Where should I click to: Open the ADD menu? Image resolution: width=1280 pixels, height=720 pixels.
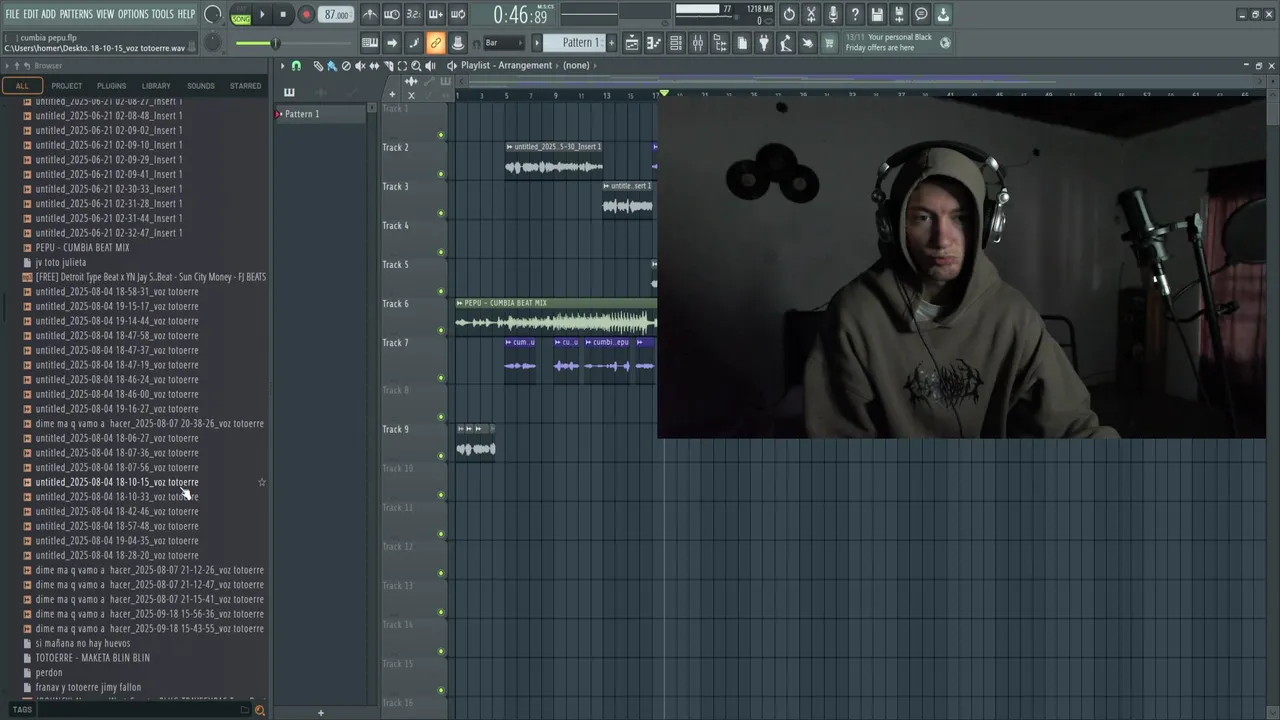coord(49,14)
